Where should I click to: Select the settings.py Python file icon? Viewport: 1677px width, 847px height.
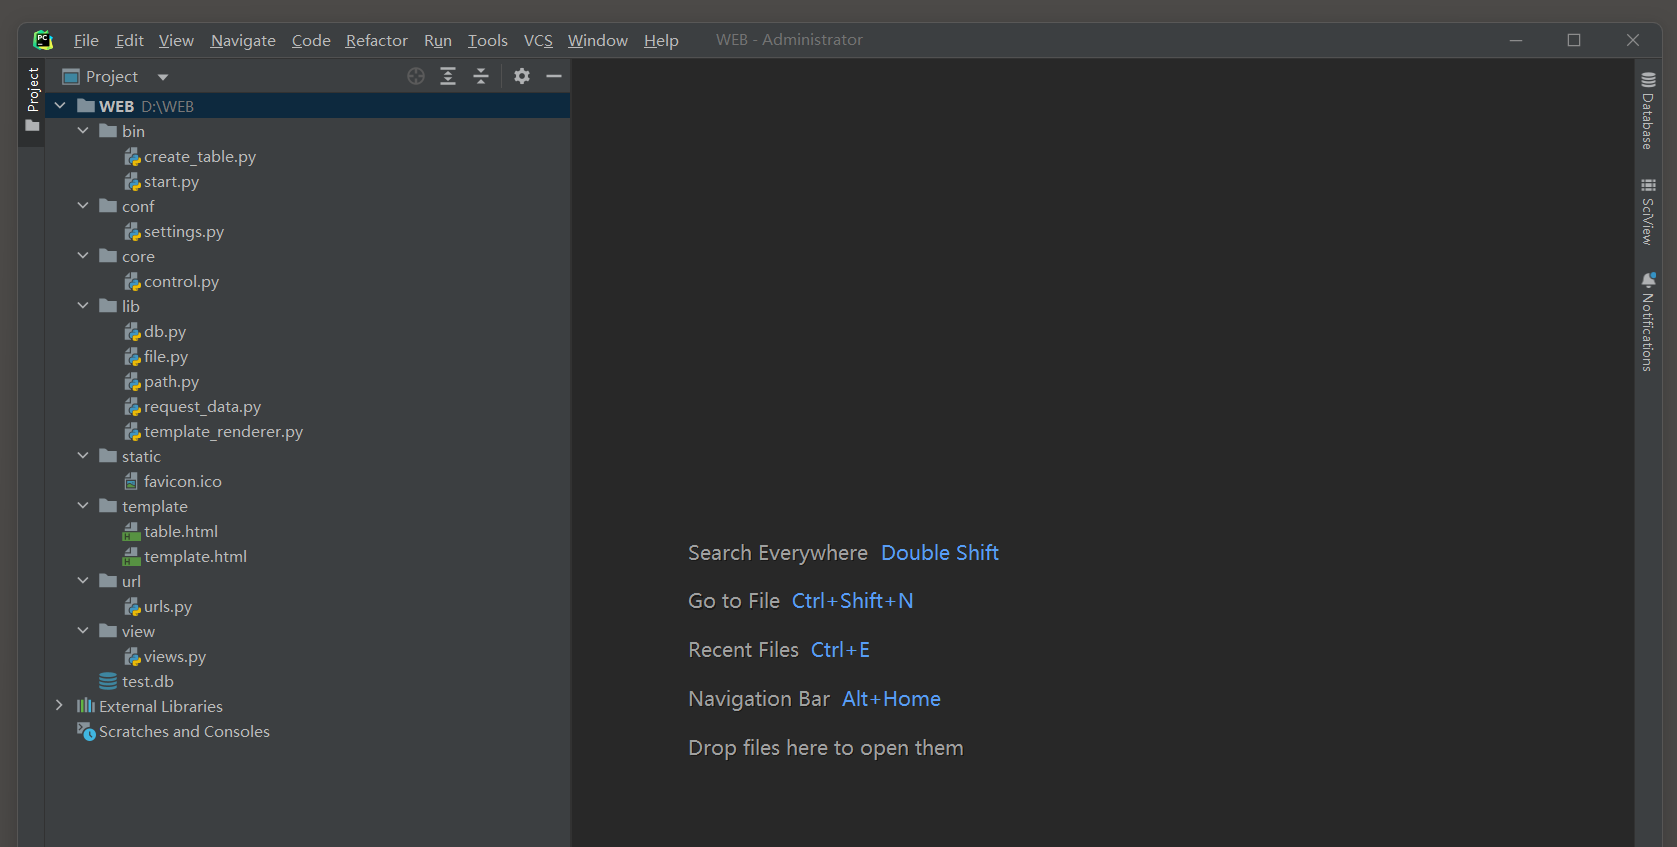click(132, 232)
